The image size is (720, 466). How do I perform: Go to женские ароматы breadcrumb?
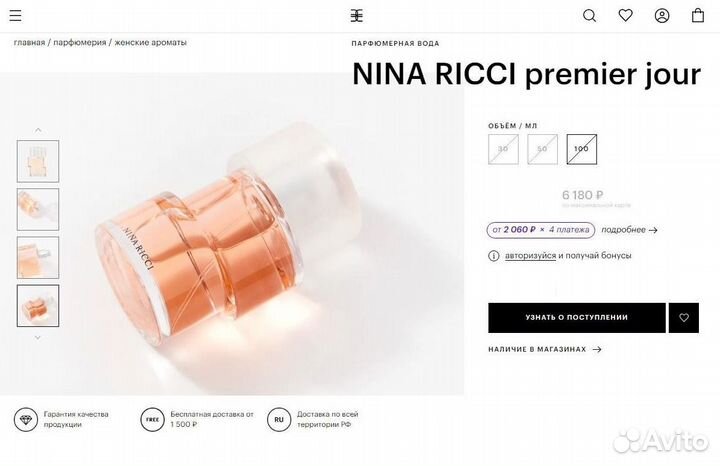click(x=150, y=43)
